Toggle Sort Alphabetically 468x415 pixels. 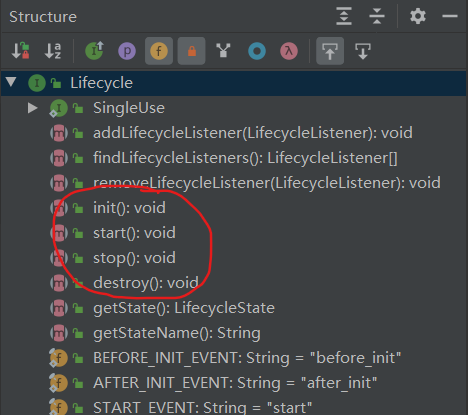[53, 51]
